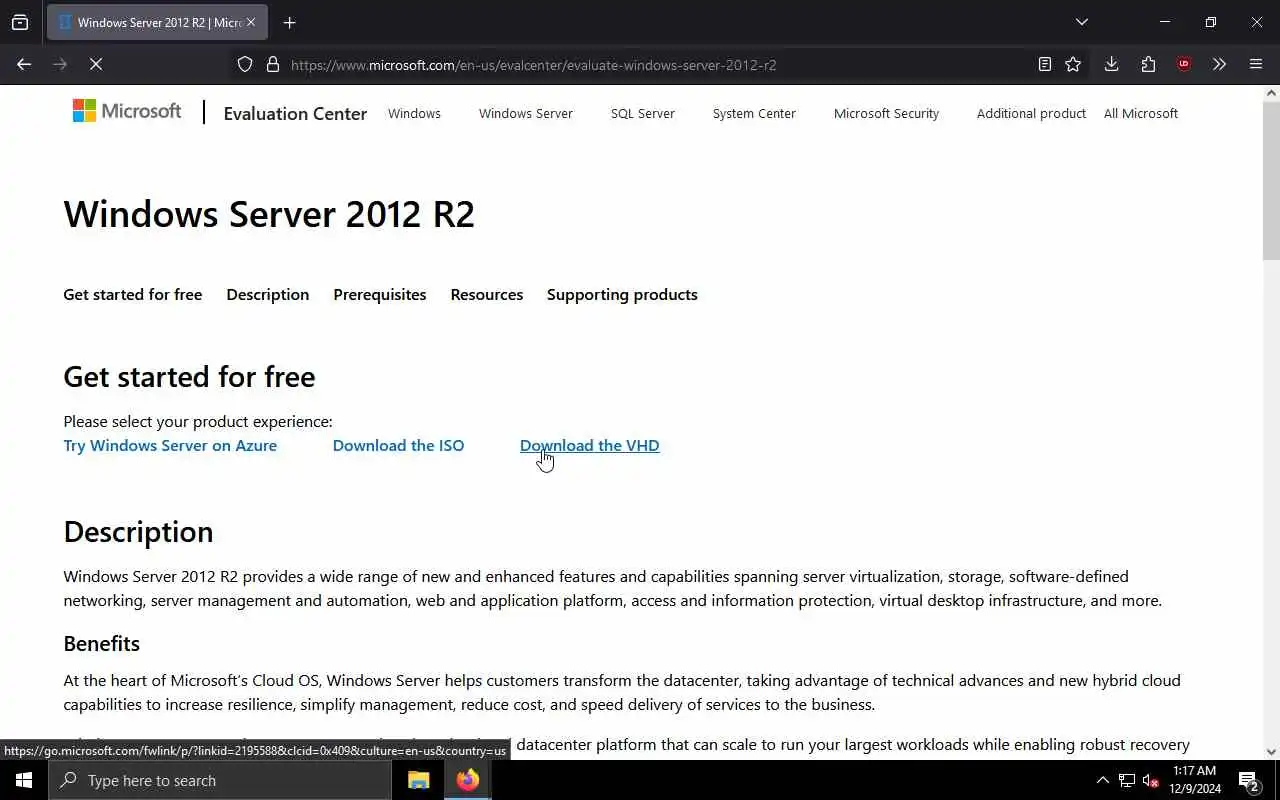Open the Windows Server nav menu
This screenshot has height=800, width=1280.
point(526,113)
